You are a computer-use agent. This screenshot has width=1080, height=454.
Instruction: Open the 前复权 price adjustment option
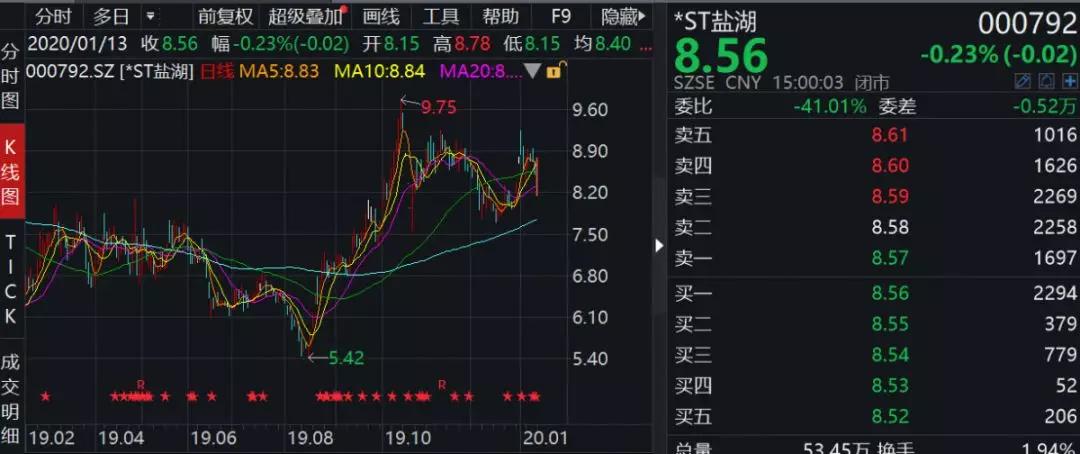226,15
